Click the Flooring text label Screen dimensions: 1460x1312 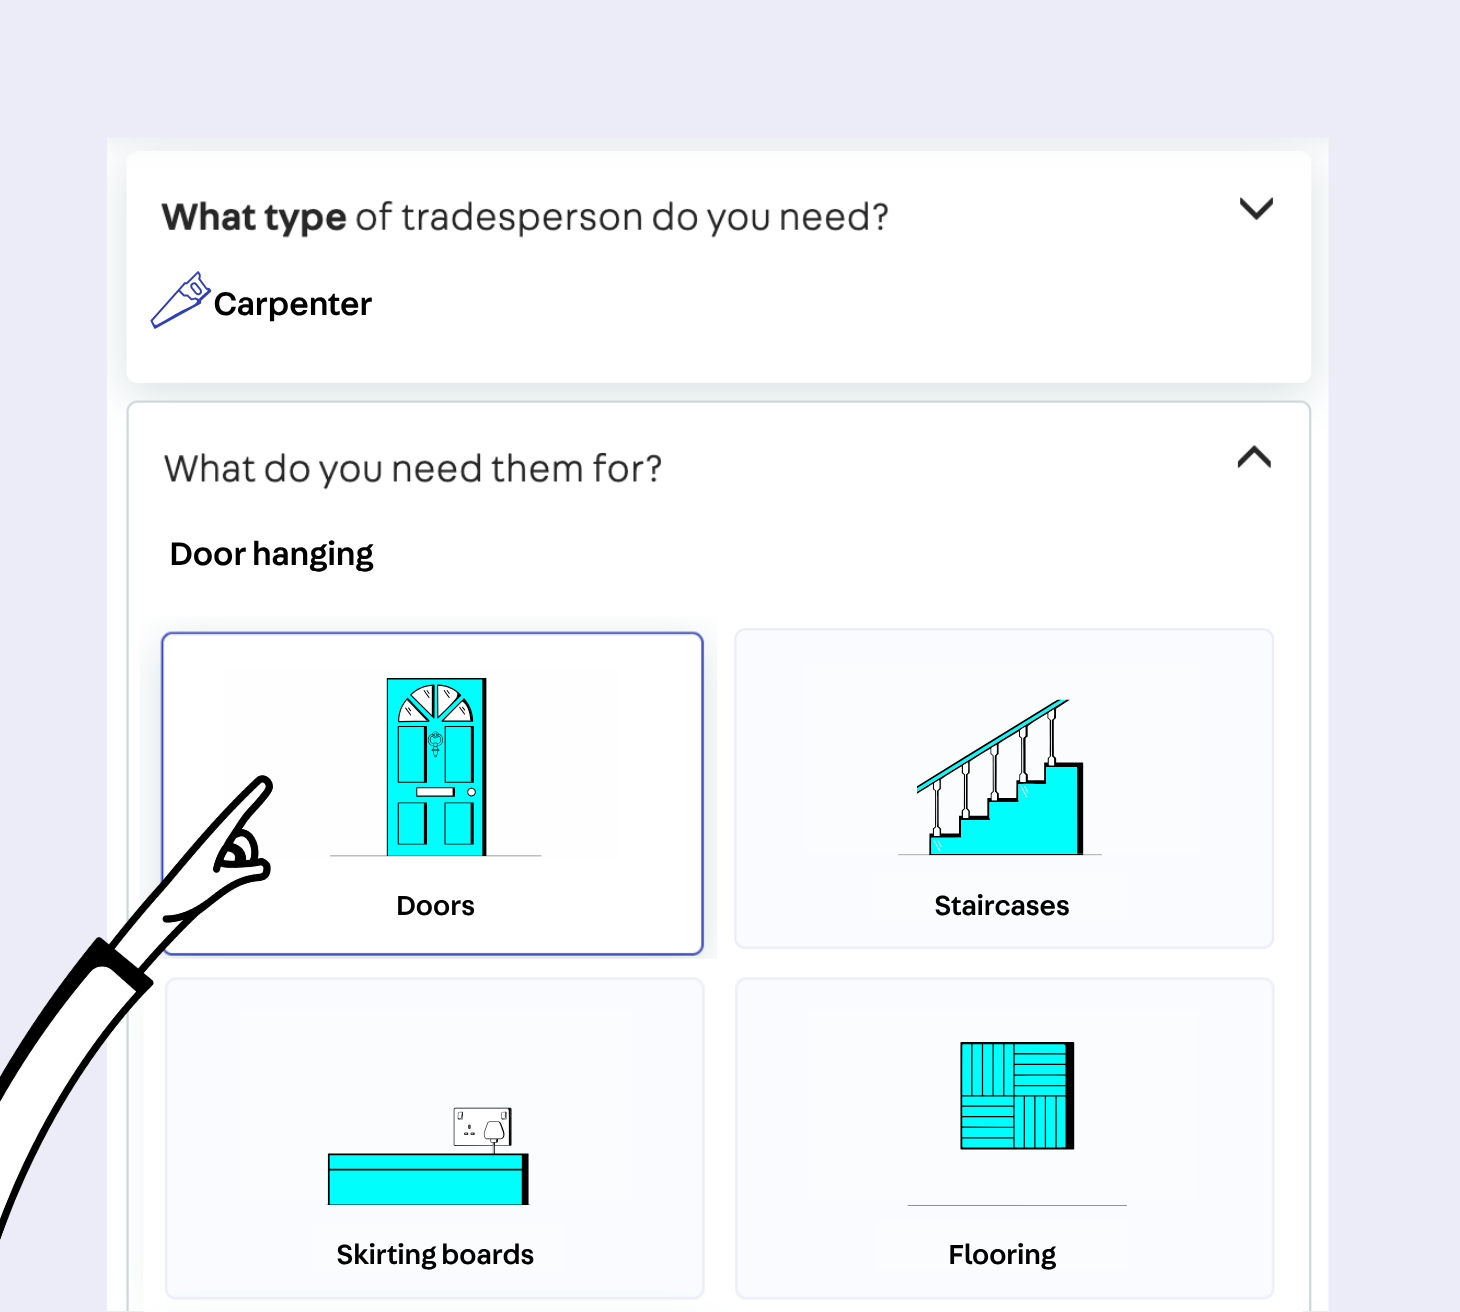coord(1002,1255)
